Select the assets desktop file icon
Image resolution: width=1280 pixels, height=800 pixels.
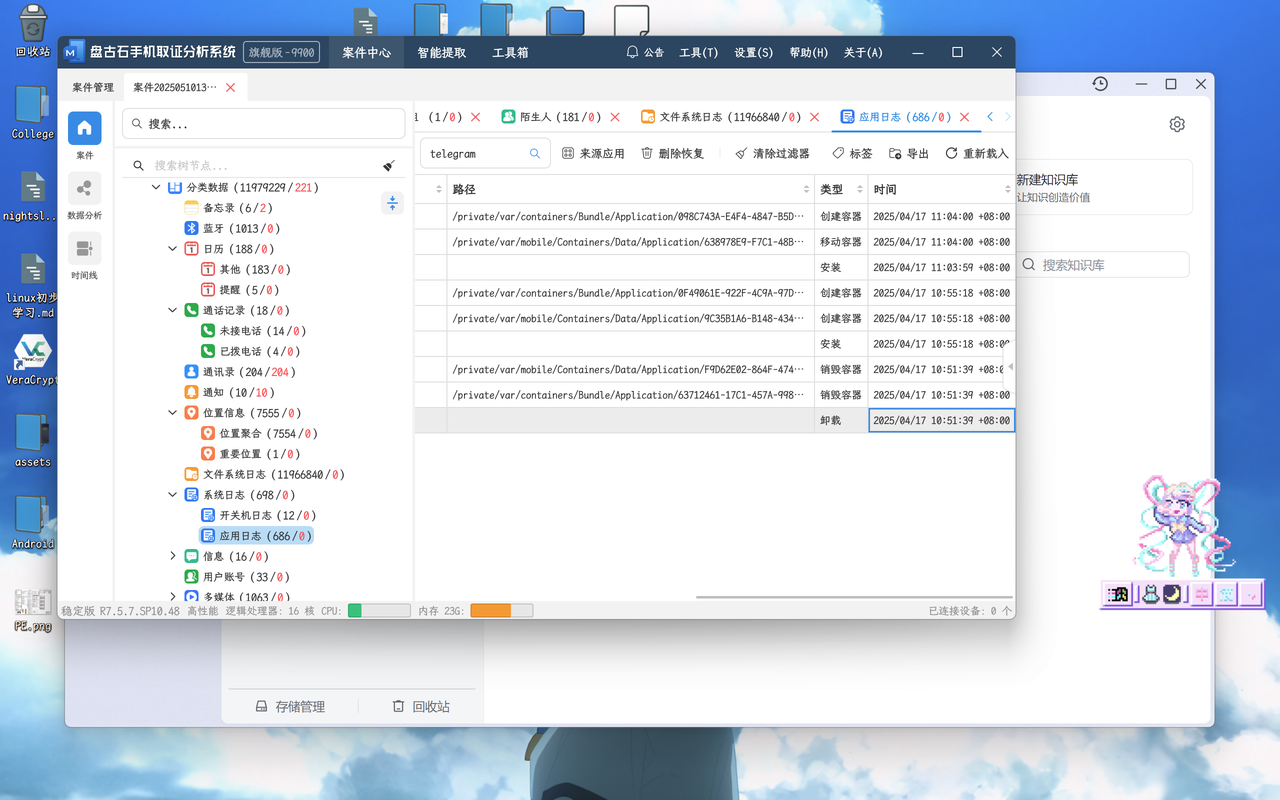pyautogui.click(x=33, y=438)
